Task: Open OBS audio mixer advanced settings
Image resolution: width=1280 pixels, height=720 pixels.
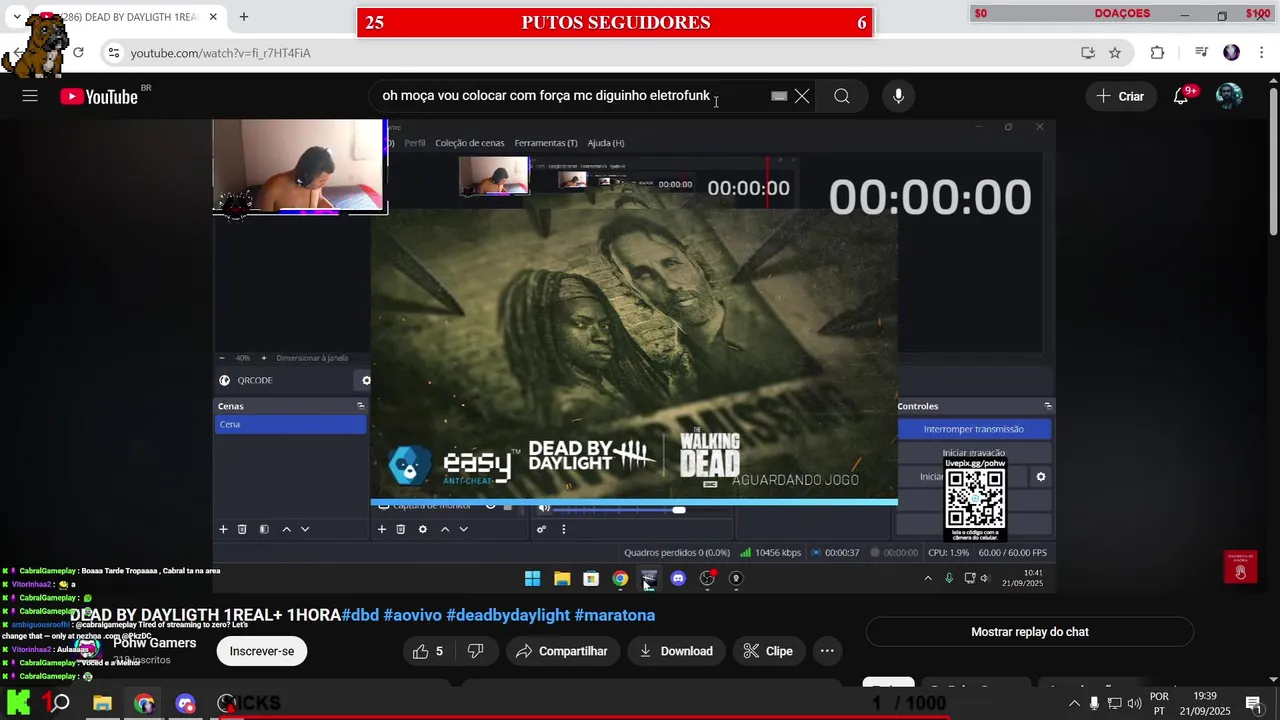Action: click(541, 529)
